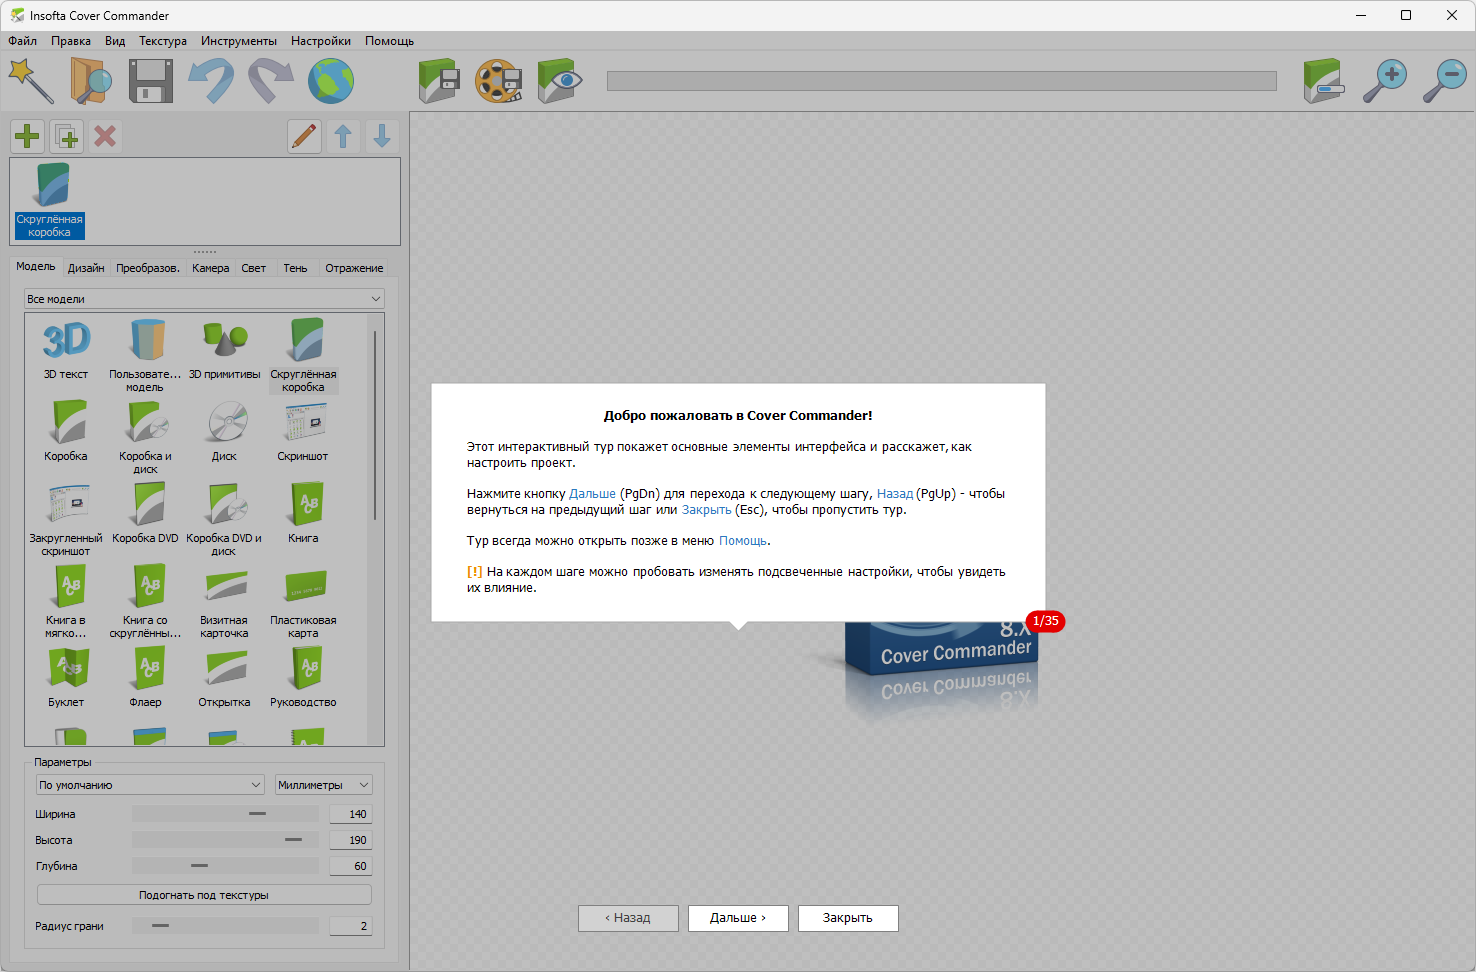This screenshot has height=972, width=1476.
Task: Follow the Закрыть link in the welcome text
Action: point(707,510)
